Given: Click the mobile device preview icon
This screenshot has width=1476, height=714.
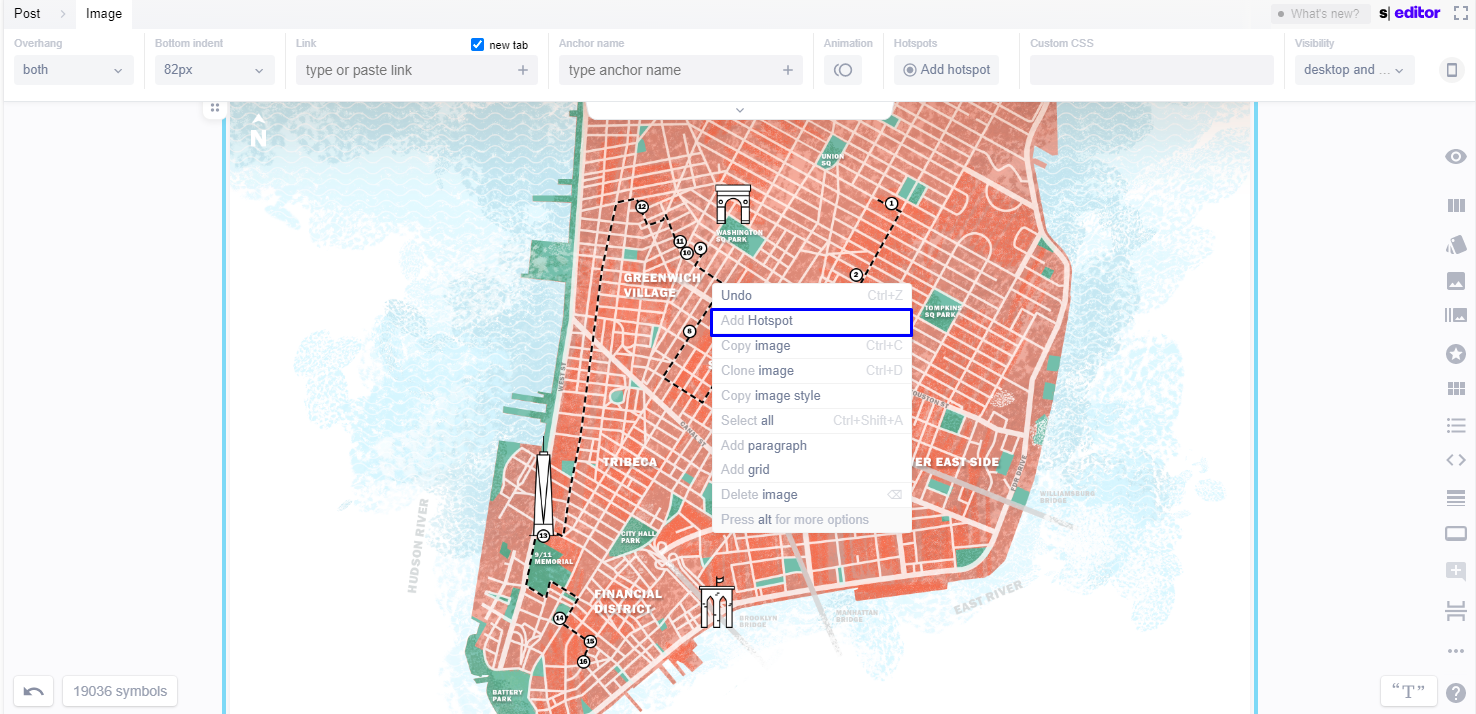Looking at the screenshot, I should (1451, 70).
